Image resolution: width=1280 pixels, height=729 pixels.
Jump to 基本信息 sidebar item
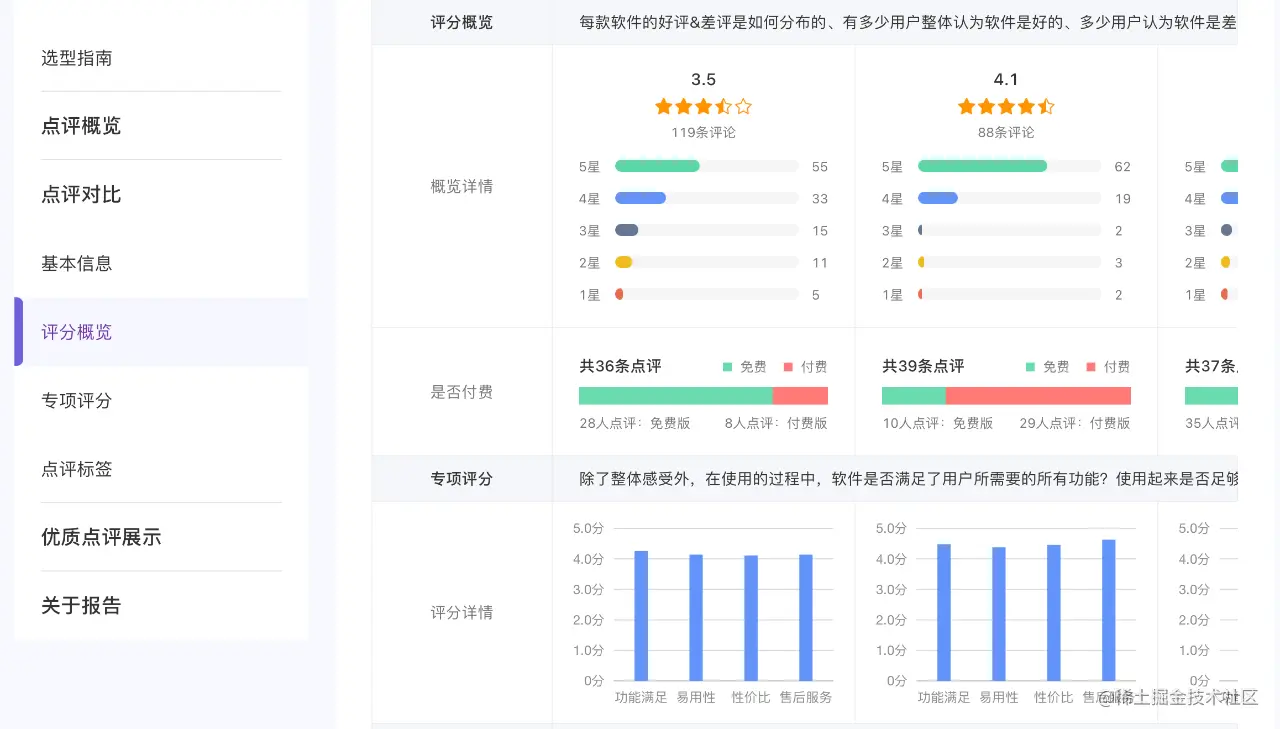click(77, 263)
